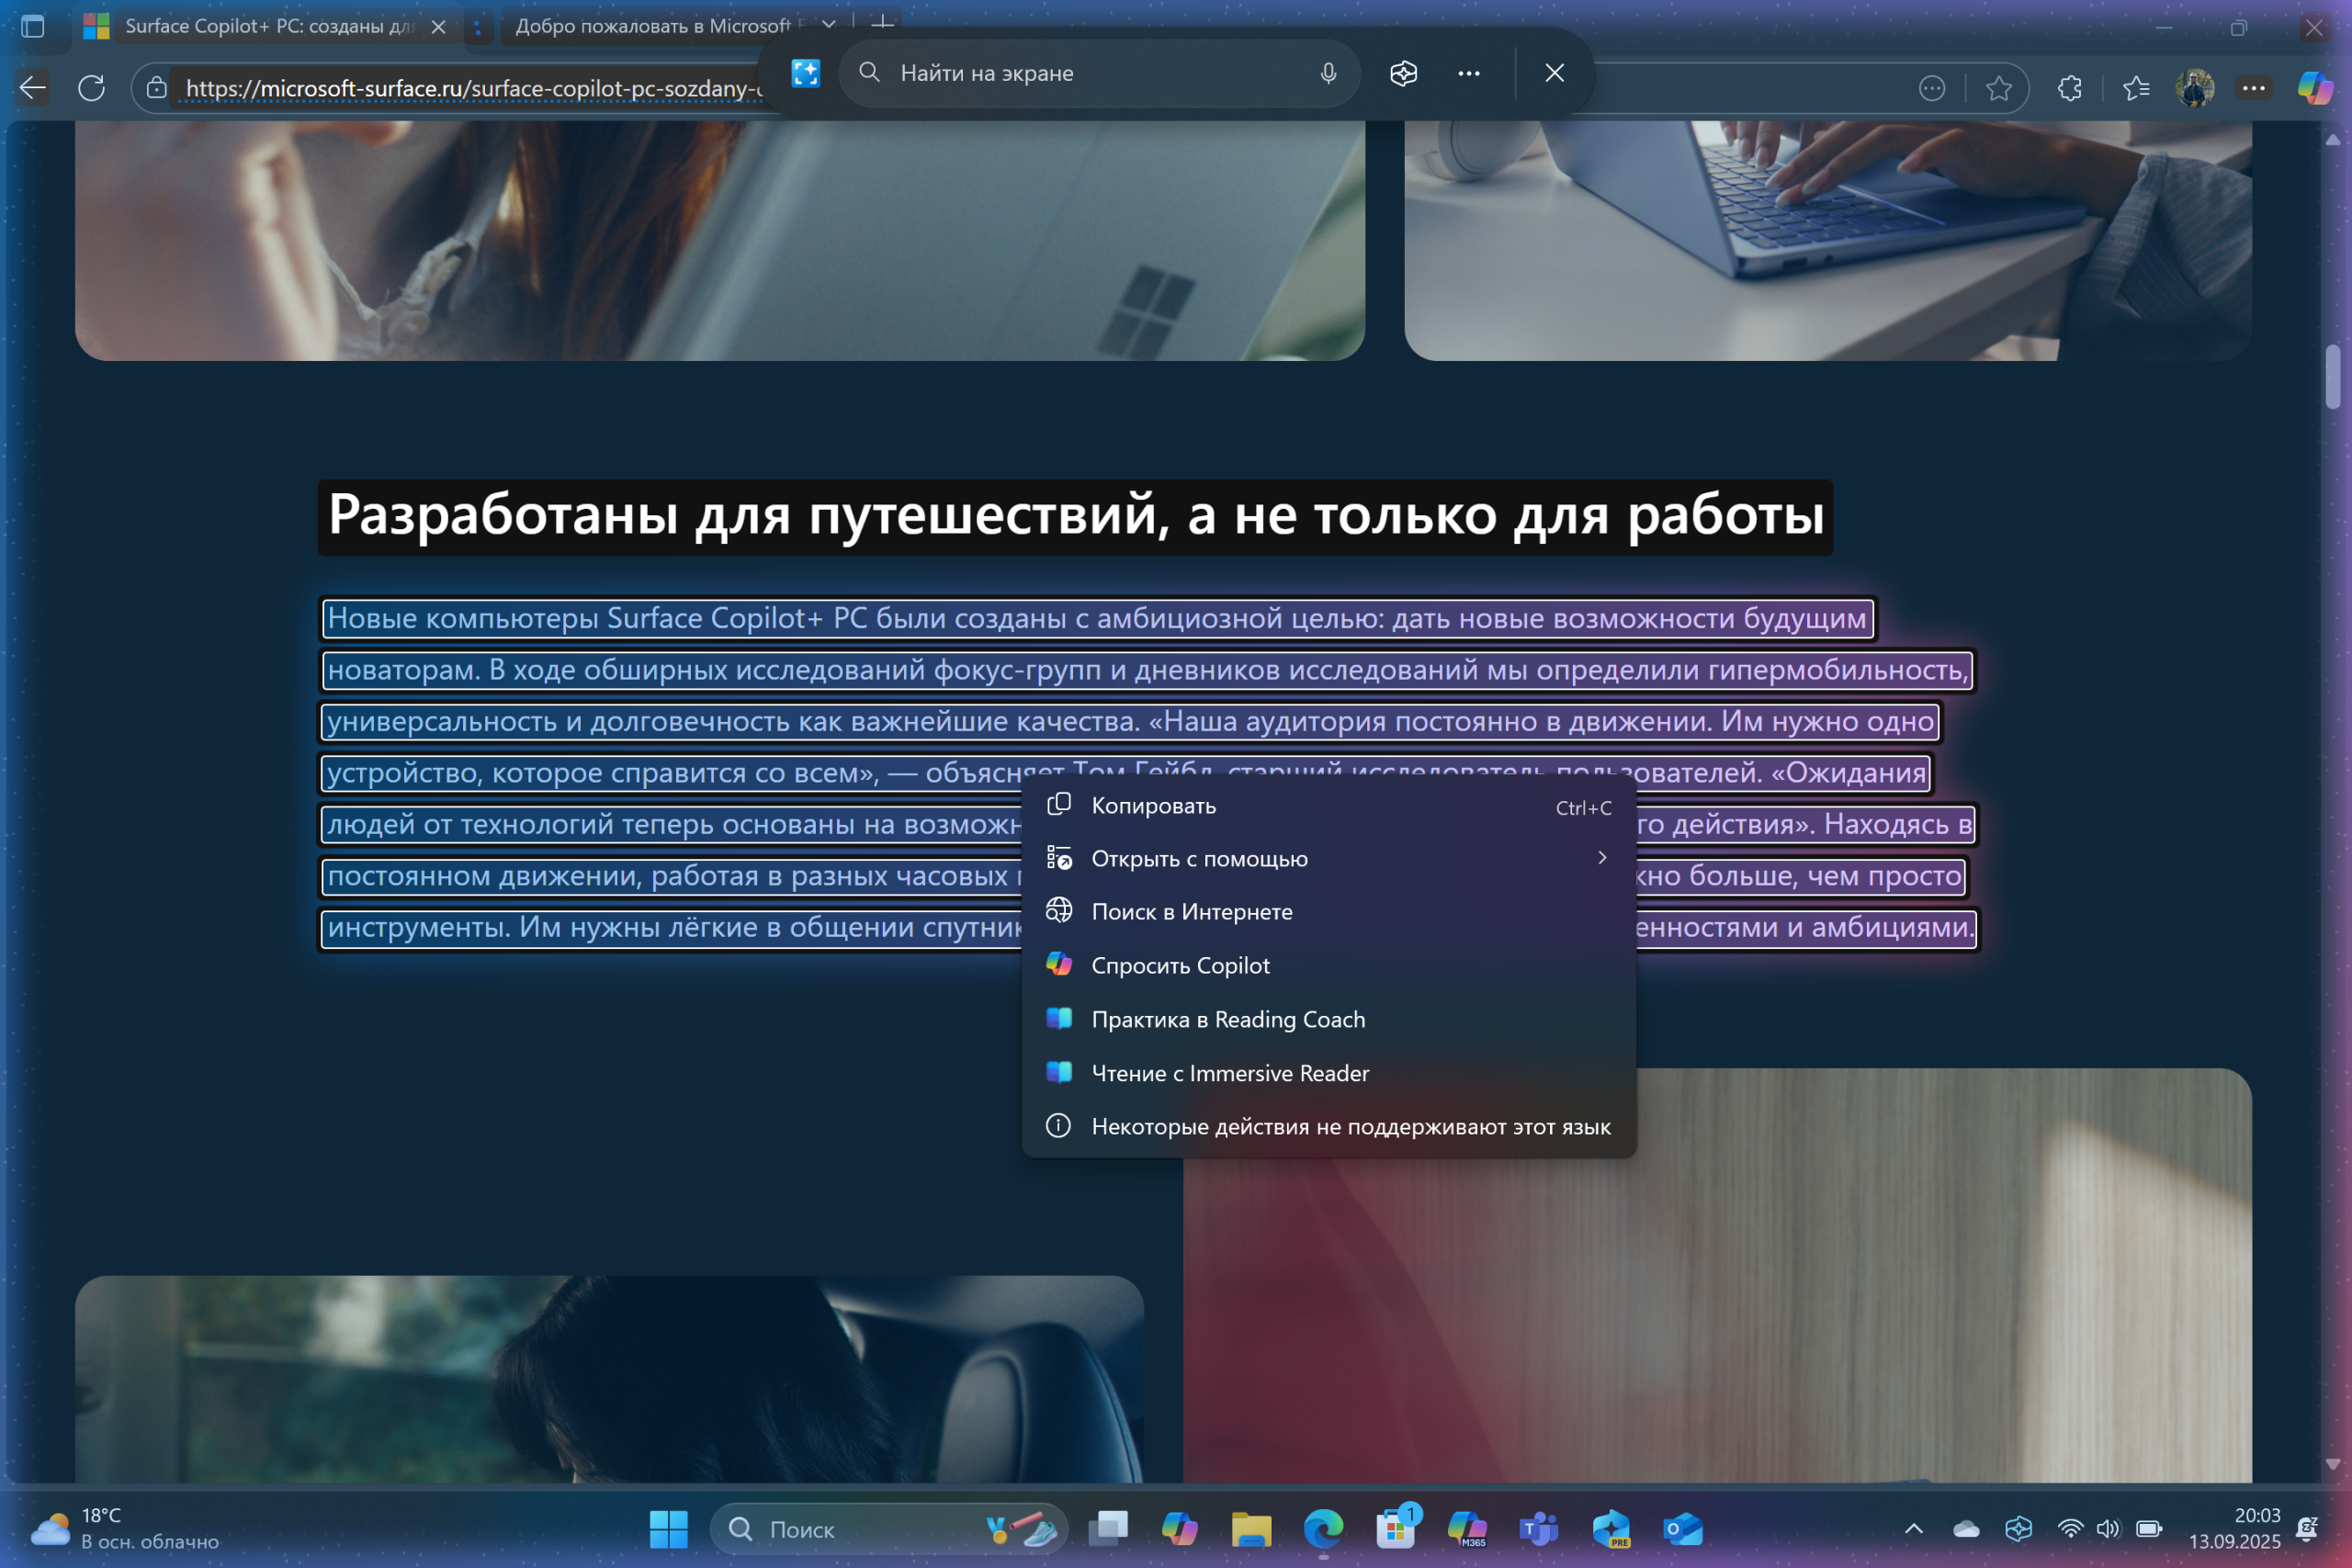Open Edge settings and more menu

tap(2254, 89)
